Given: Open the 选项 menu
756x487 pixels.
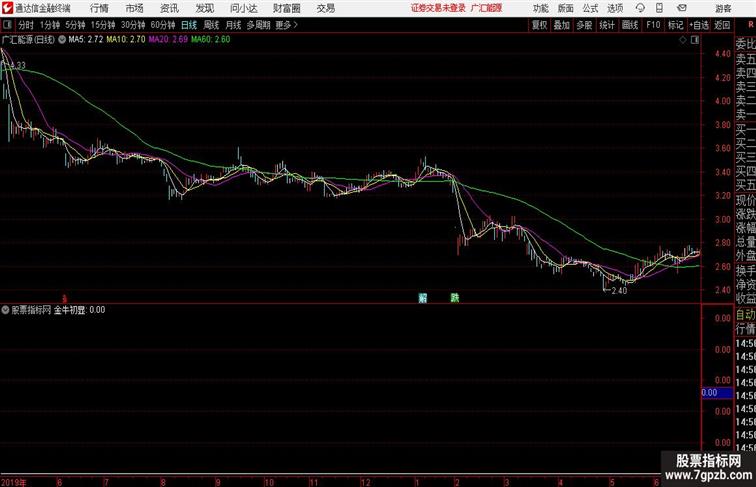Looking at the screenshot, I should (x=615, y=8).
